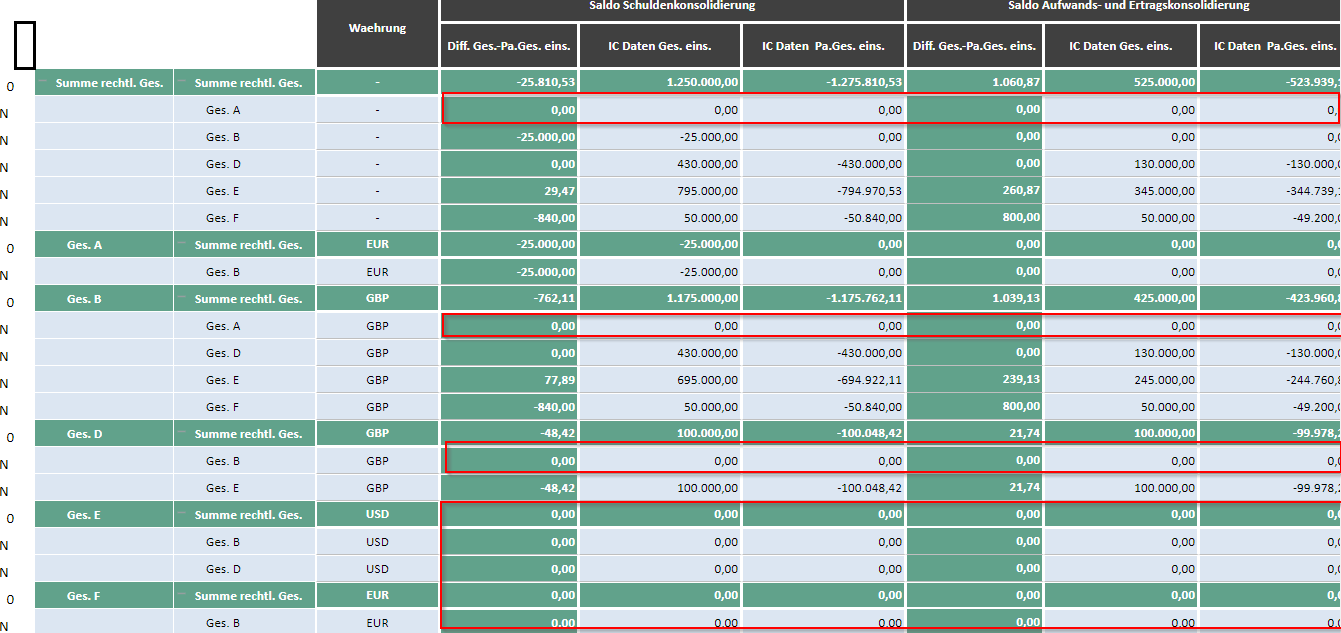
Task: Click bold GBP in the Ges. D subtotal row
Action: click(377, 433)
